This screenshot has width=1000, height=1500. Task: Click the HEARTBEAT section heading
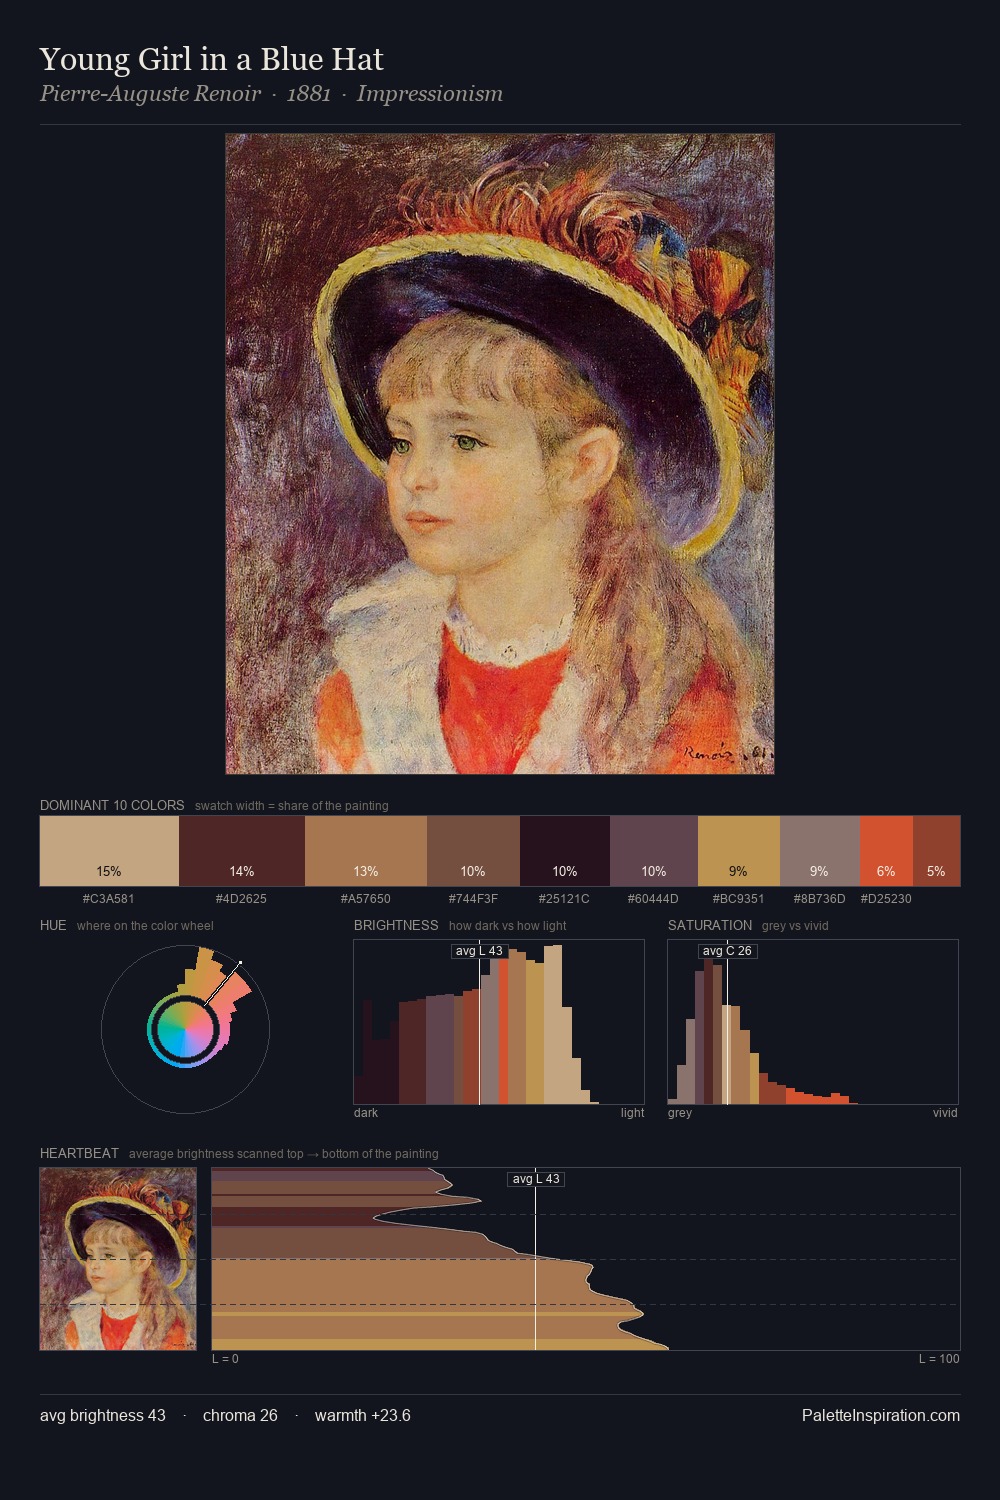79,1153
